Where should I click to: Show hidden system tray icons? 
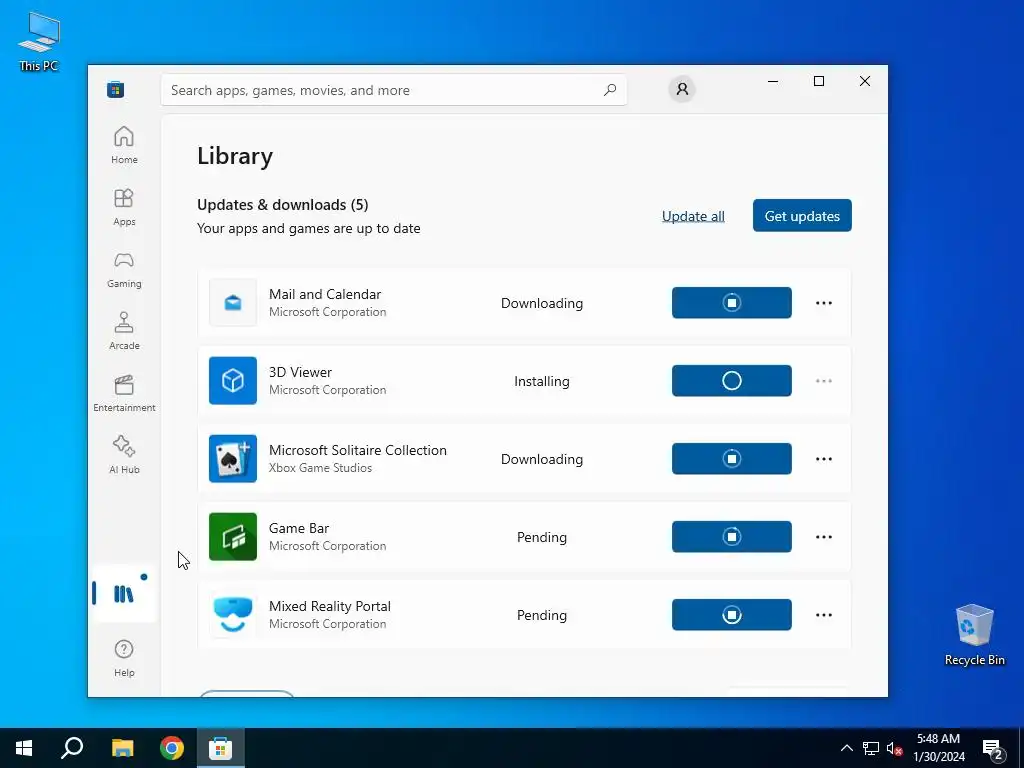click(846, 748)
